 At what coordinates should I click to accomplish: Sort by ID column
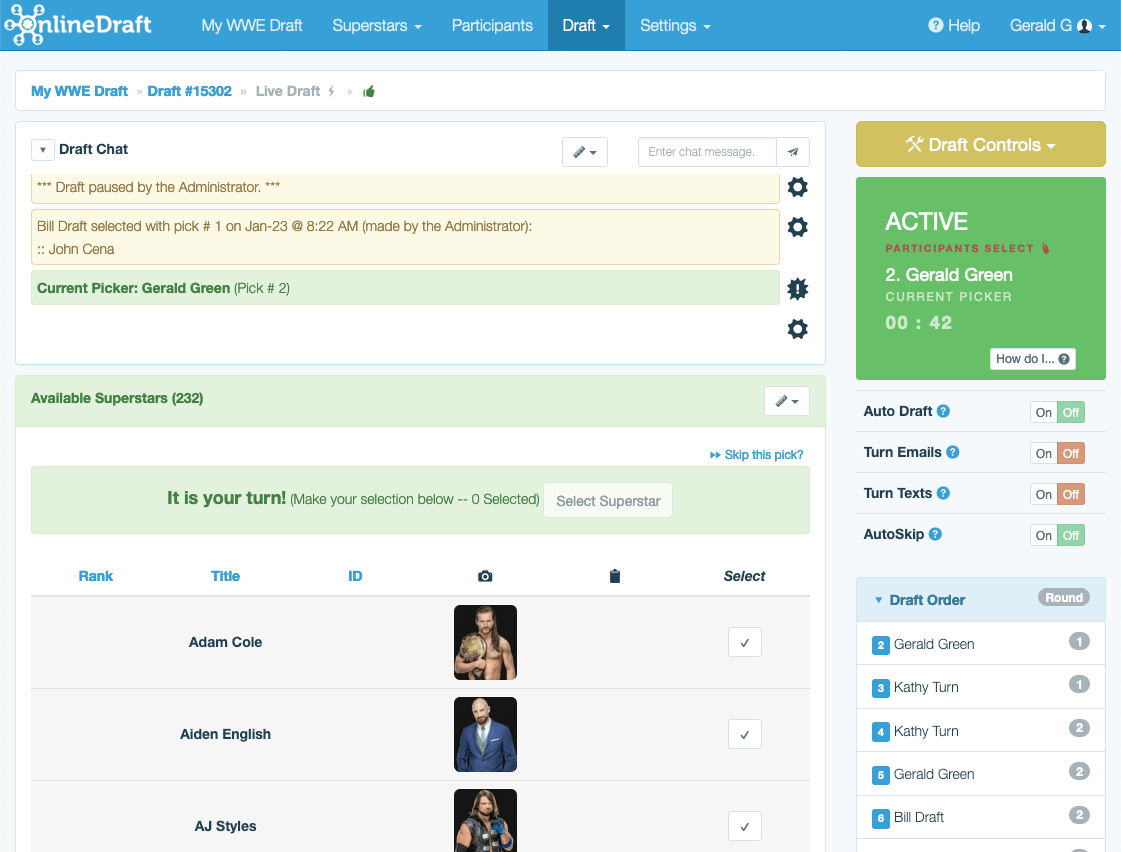355,576
